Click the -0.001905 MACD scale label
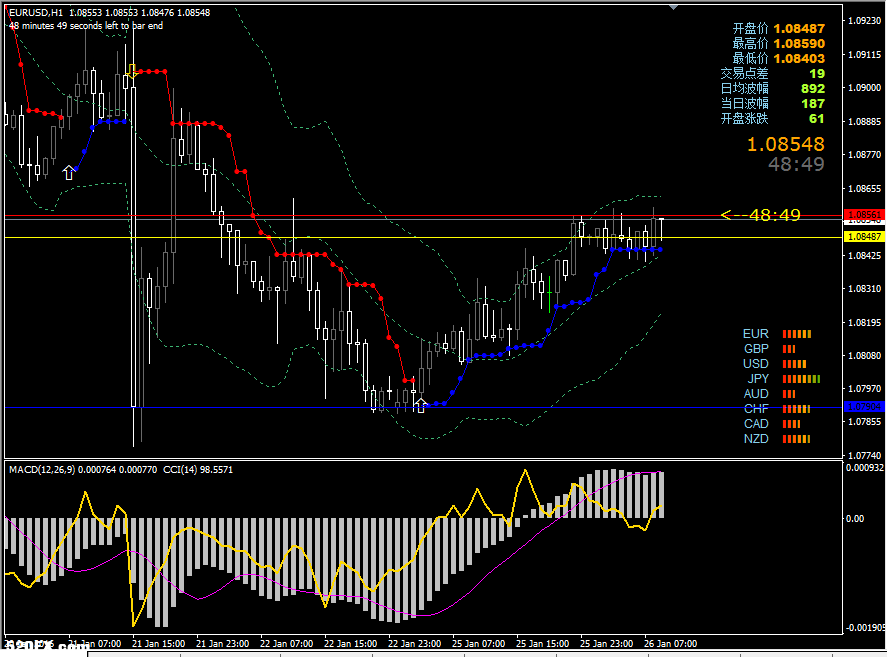 pos(866,628)
